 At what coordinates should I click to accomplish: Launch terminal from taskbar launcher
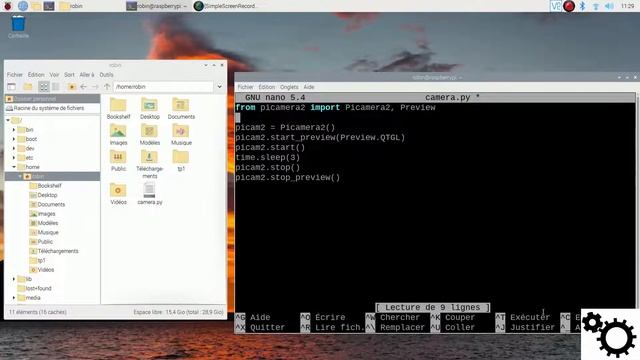[49, 6]
